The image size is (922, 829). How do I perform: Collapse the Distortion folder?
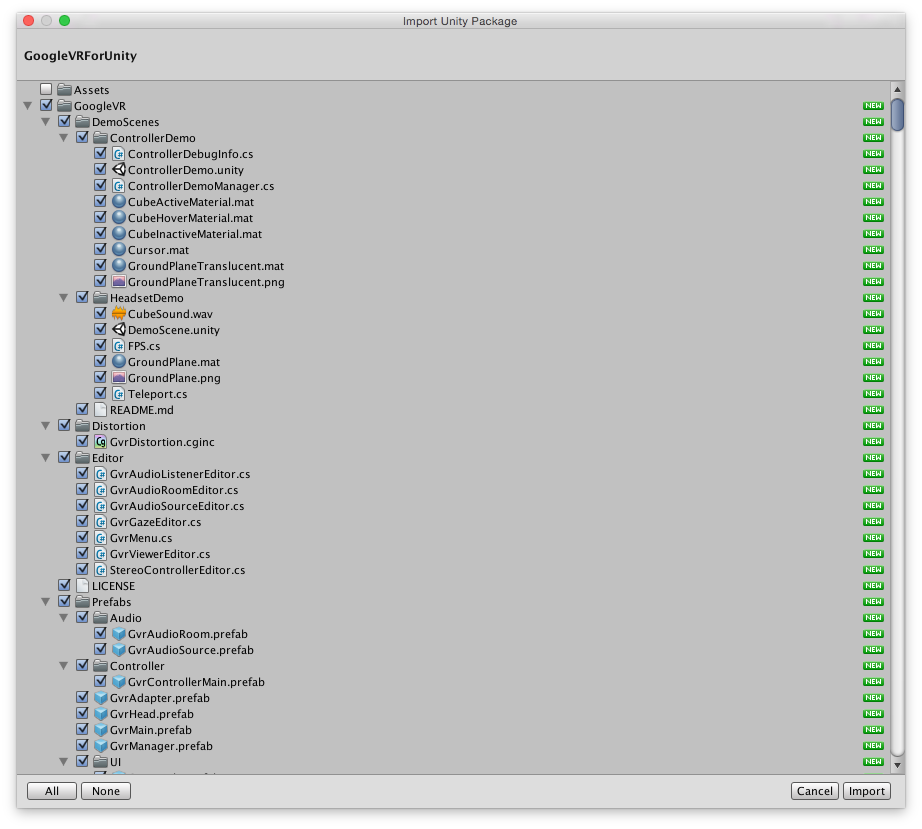[x=46, y=426]
